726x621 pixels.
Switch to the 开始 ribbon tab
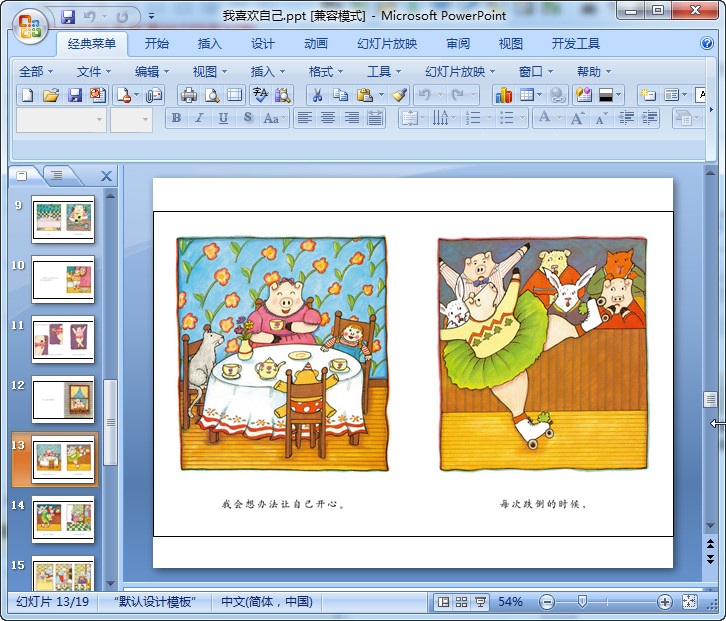[156, 44]
